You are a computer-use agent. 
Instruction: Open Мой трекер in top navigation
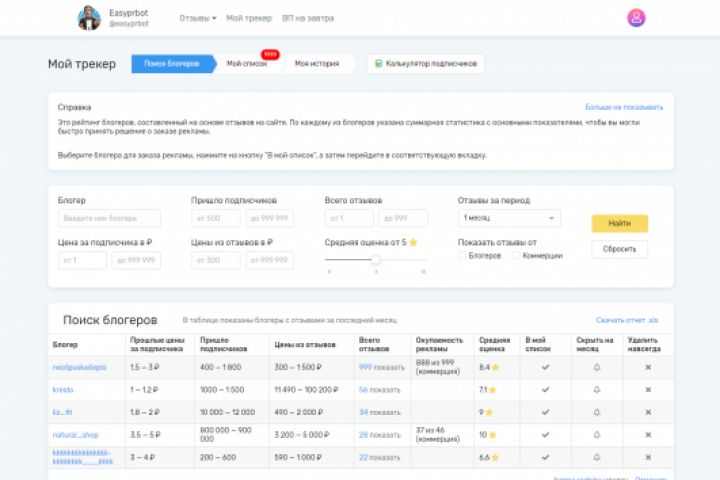tap(249, 18)
